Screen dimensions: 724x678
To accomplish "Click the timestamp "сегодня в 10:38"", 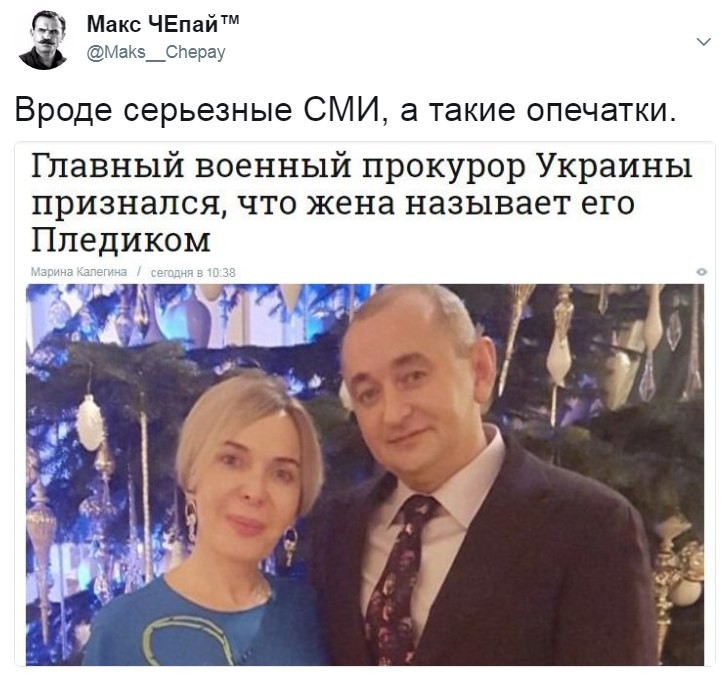I will pyautogui.click(x=193, y=272).
